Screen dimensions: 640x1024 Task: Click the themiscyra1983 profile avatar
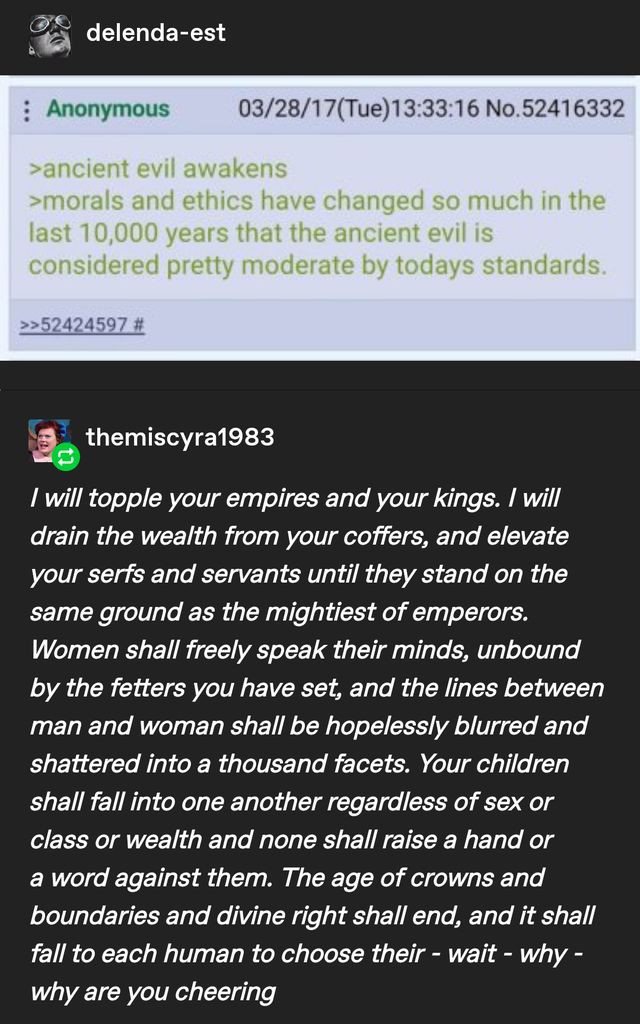coord(48,438)
